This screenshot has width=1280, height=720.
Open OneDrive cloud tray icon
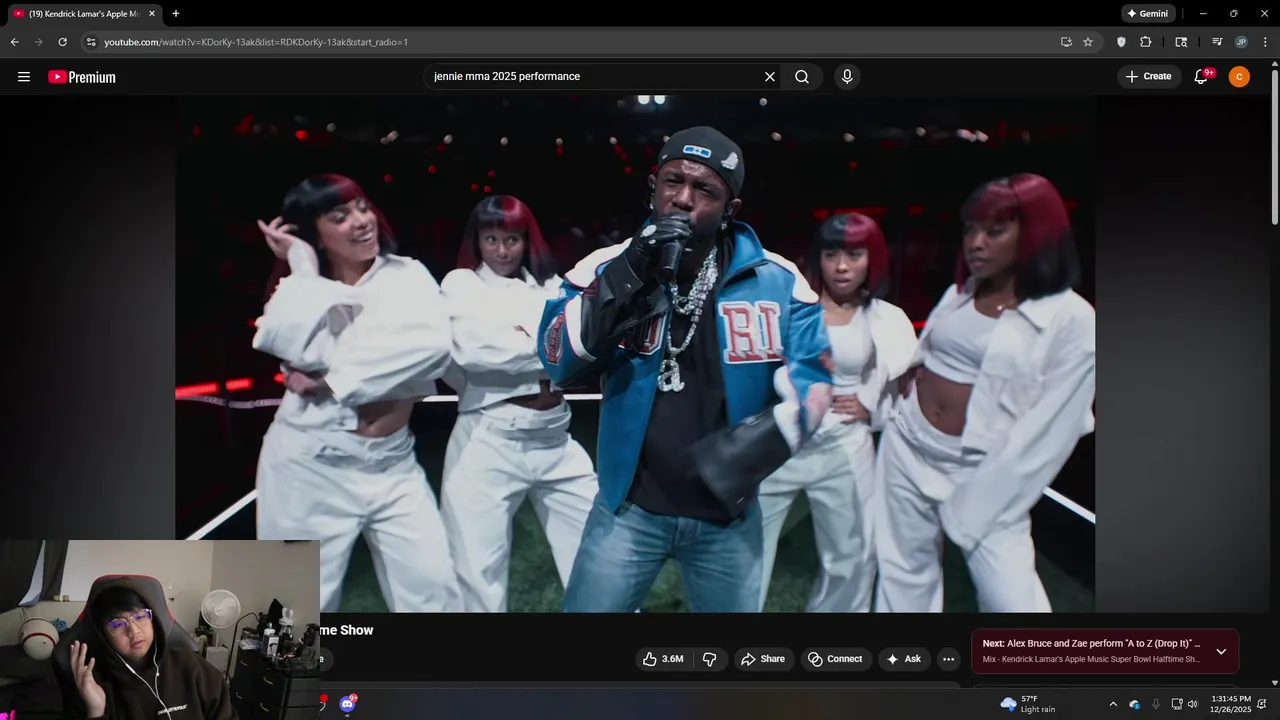[1135, 704]
